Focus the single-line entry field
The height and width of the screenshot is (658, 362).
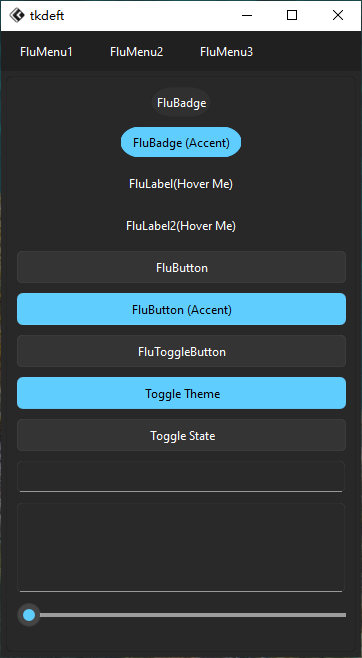coord(181,477)
